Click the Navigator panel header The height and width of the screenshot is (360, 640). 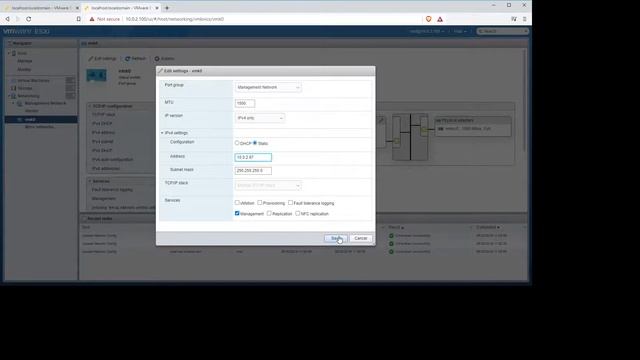coord(41,43)
